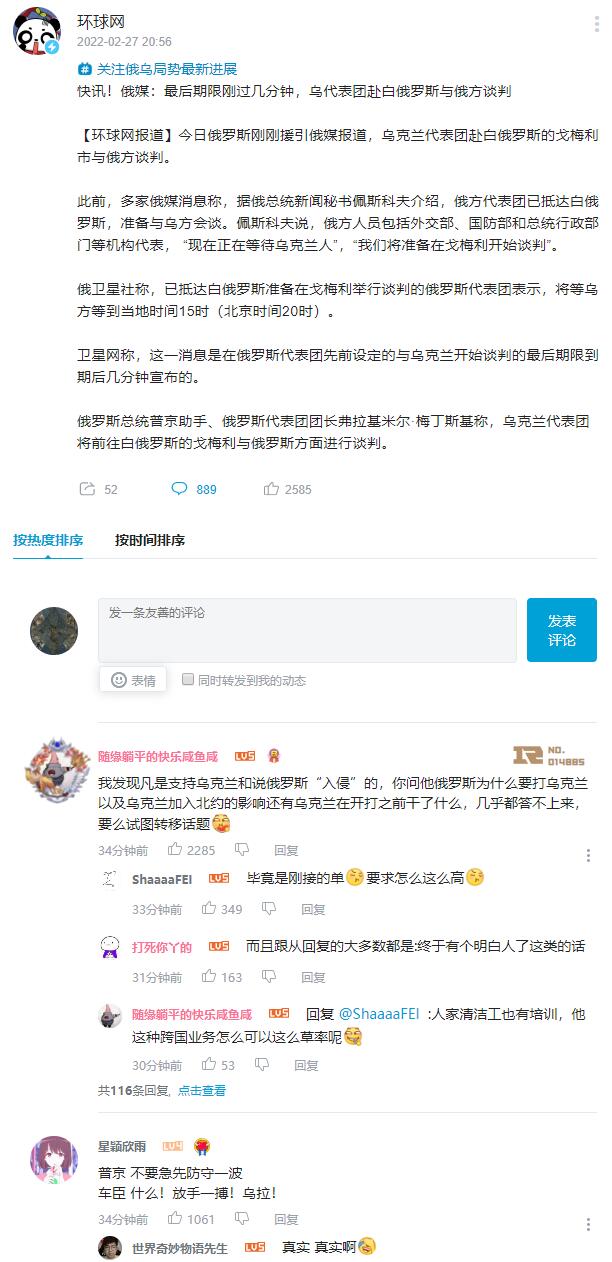This screenshot has height=1262, width=612.
Task: Open the comments icon showing 889
Action: click(x=179, y=489)
